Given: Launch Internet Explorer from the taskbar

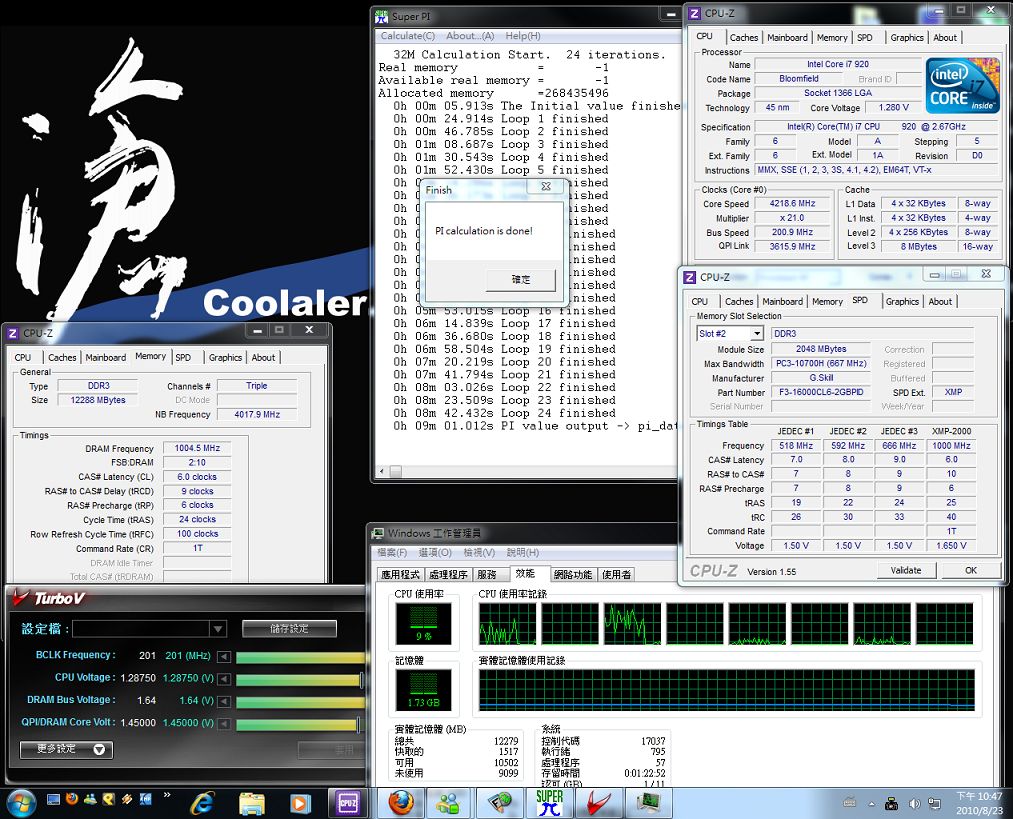Looking at the screenshot, I should point(202,803).
